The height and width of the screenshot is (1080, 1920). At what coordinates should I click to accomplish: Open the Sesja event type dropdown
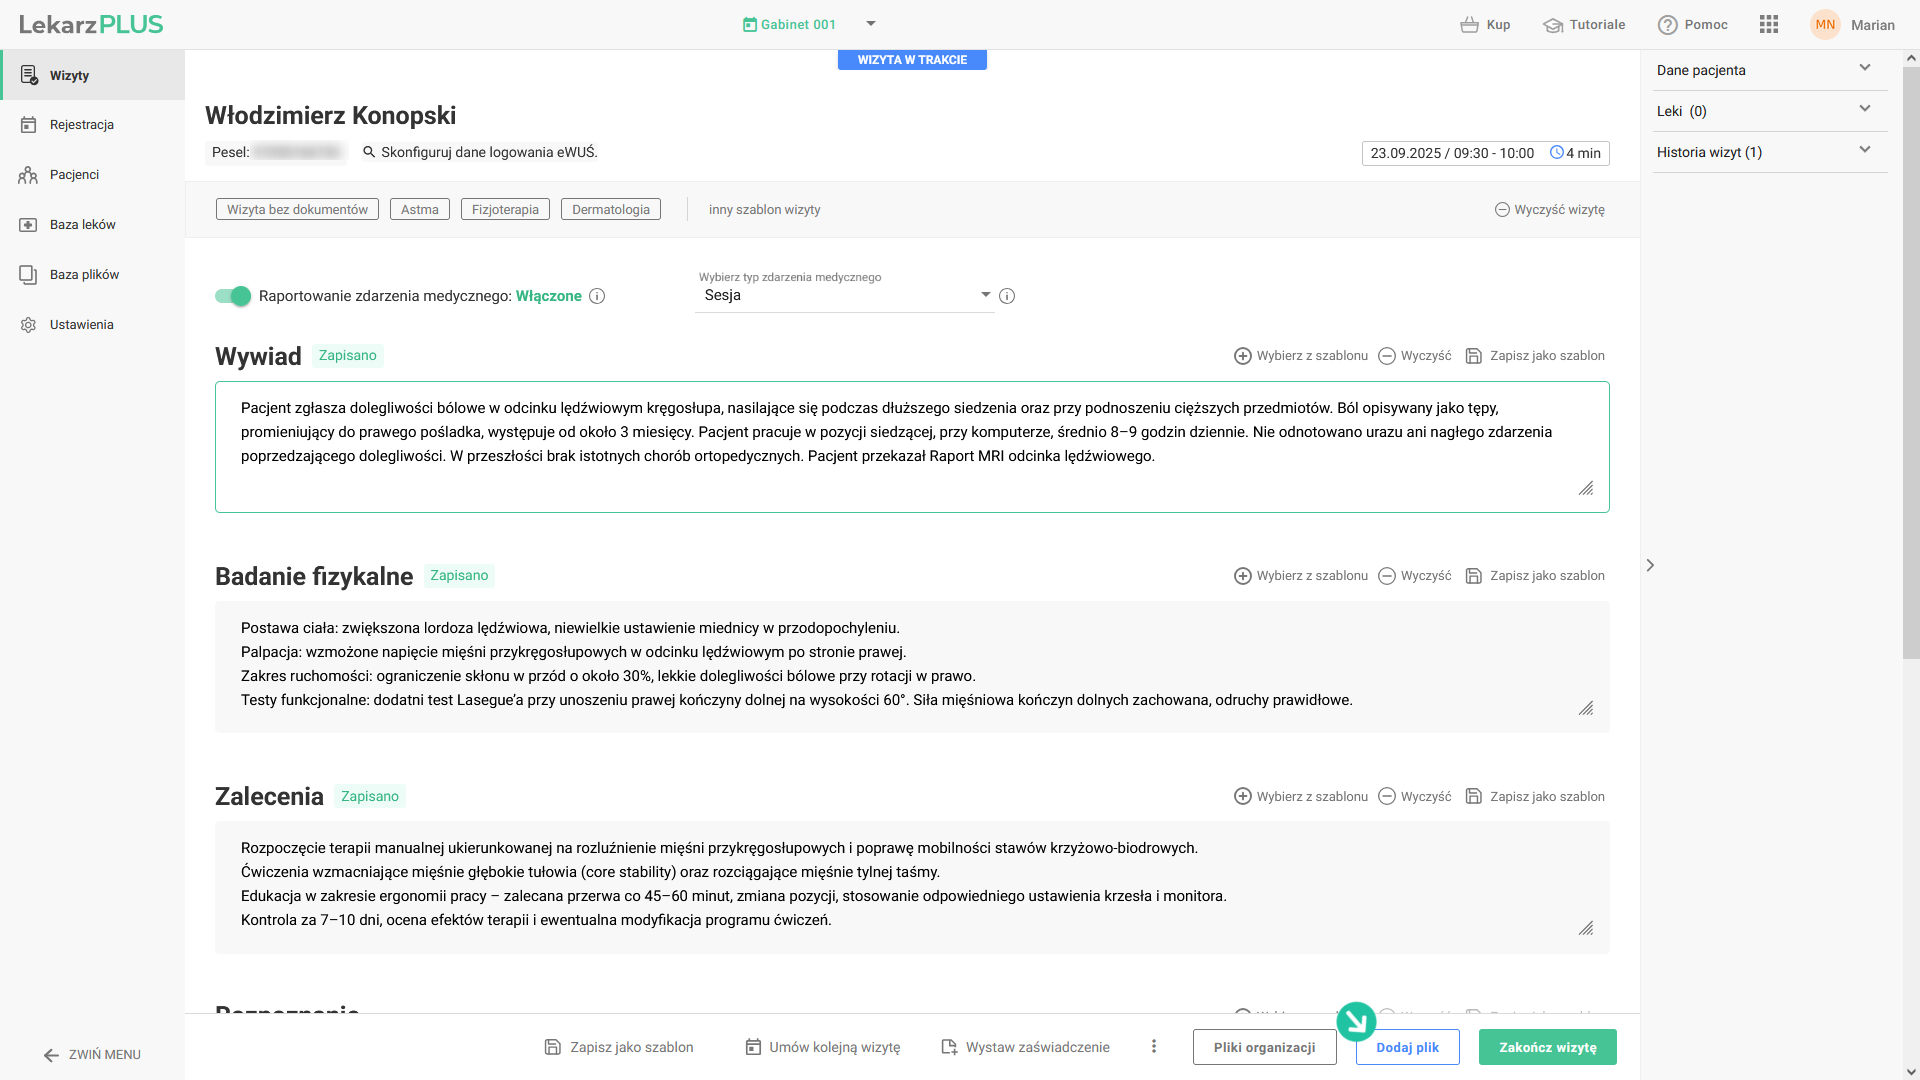tap(845, 295)
